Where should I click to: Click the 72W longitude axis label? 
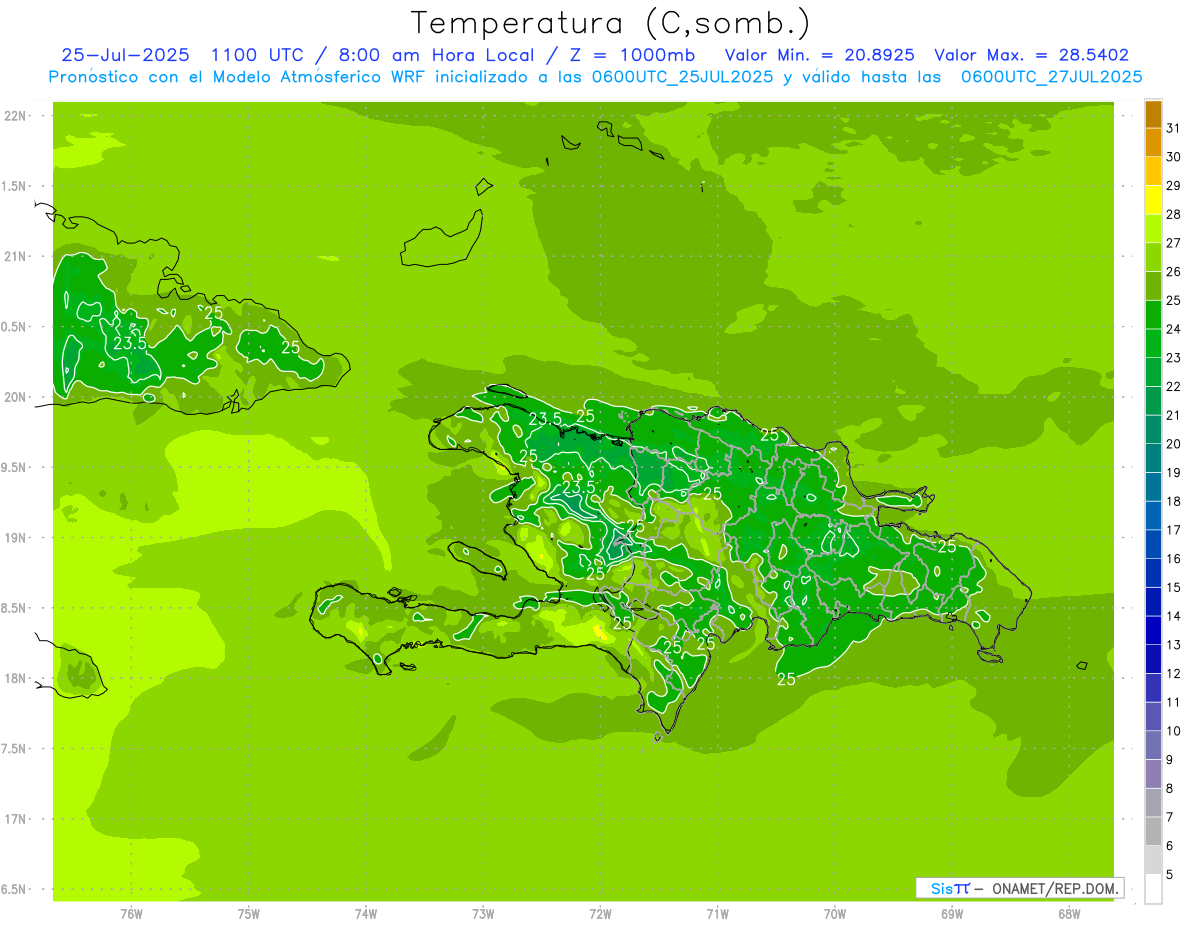pyautogui.click(x=600, y=914)
